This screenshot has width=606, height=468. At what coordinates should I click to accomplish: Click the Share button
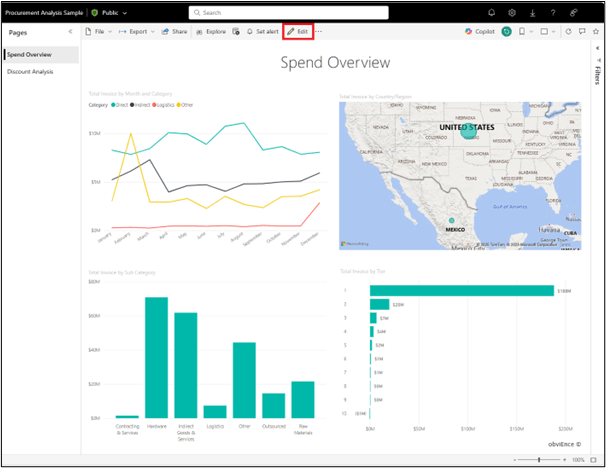(174, 32)
